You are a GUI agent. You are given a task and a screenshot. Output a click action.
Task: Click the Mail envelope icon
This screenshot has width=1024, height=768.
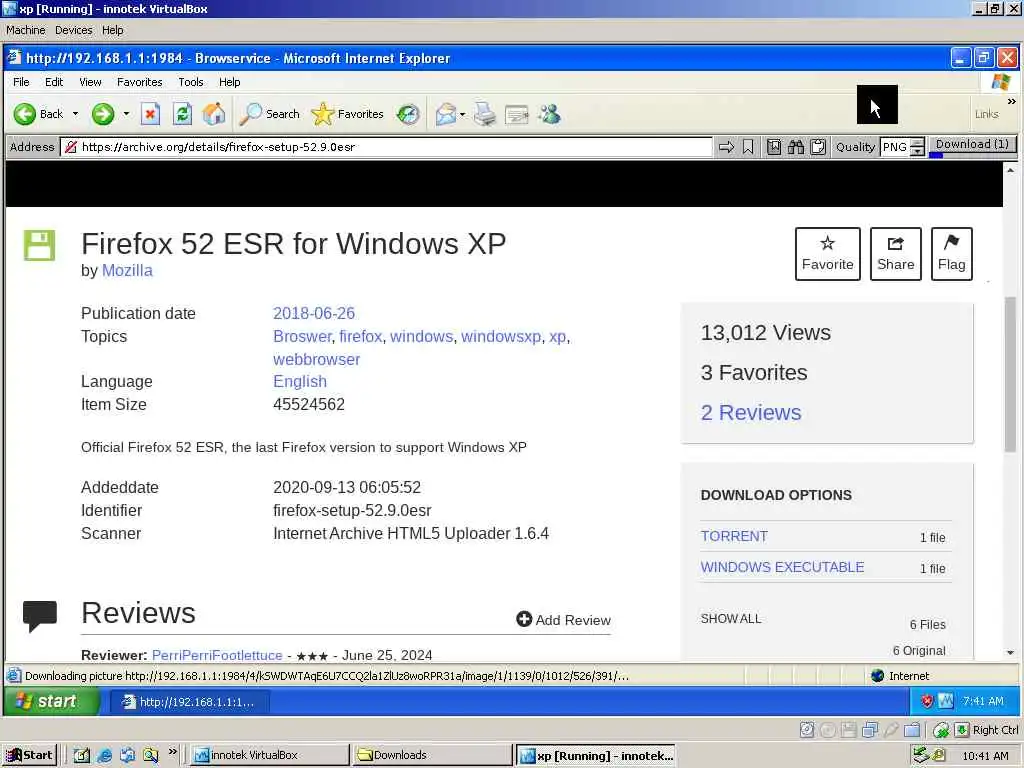(x=445, y=114)
